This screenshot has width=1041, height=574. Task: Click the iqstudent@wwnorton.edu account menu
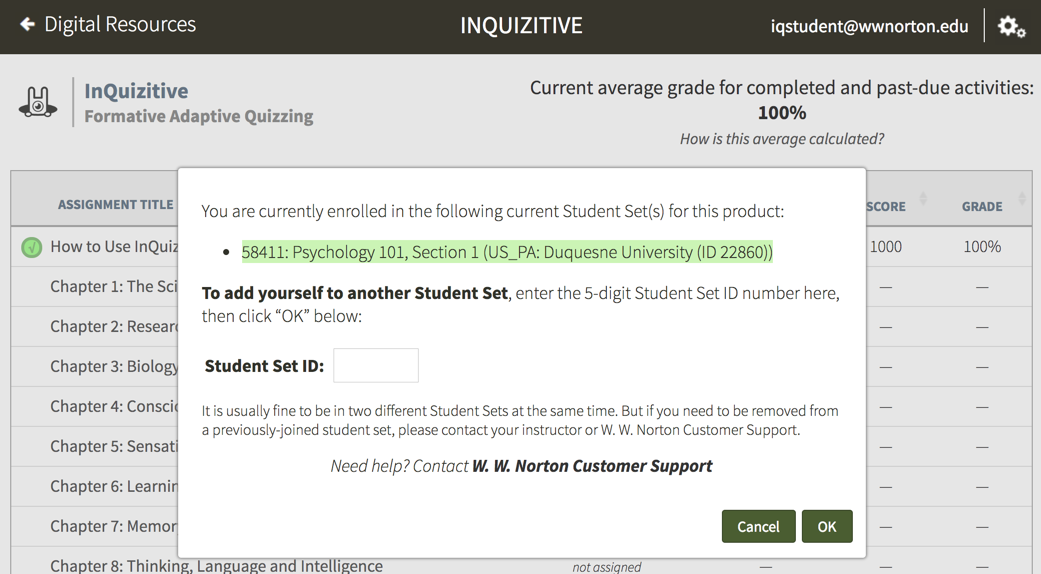[868, 27]
